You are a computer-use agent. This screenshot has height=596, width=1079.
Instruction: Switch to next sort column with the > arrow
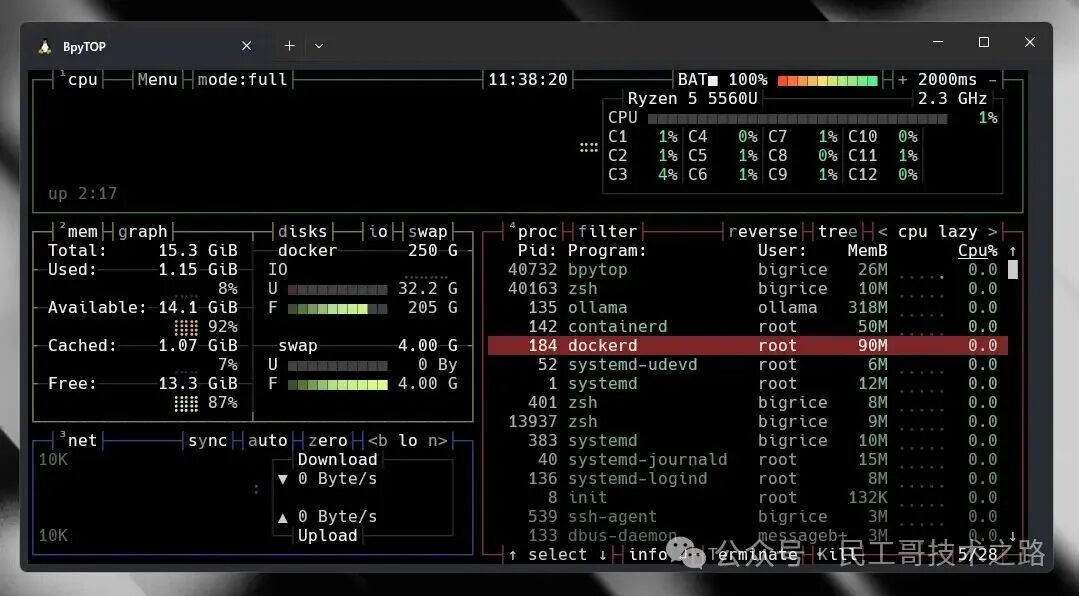point(992,232)
